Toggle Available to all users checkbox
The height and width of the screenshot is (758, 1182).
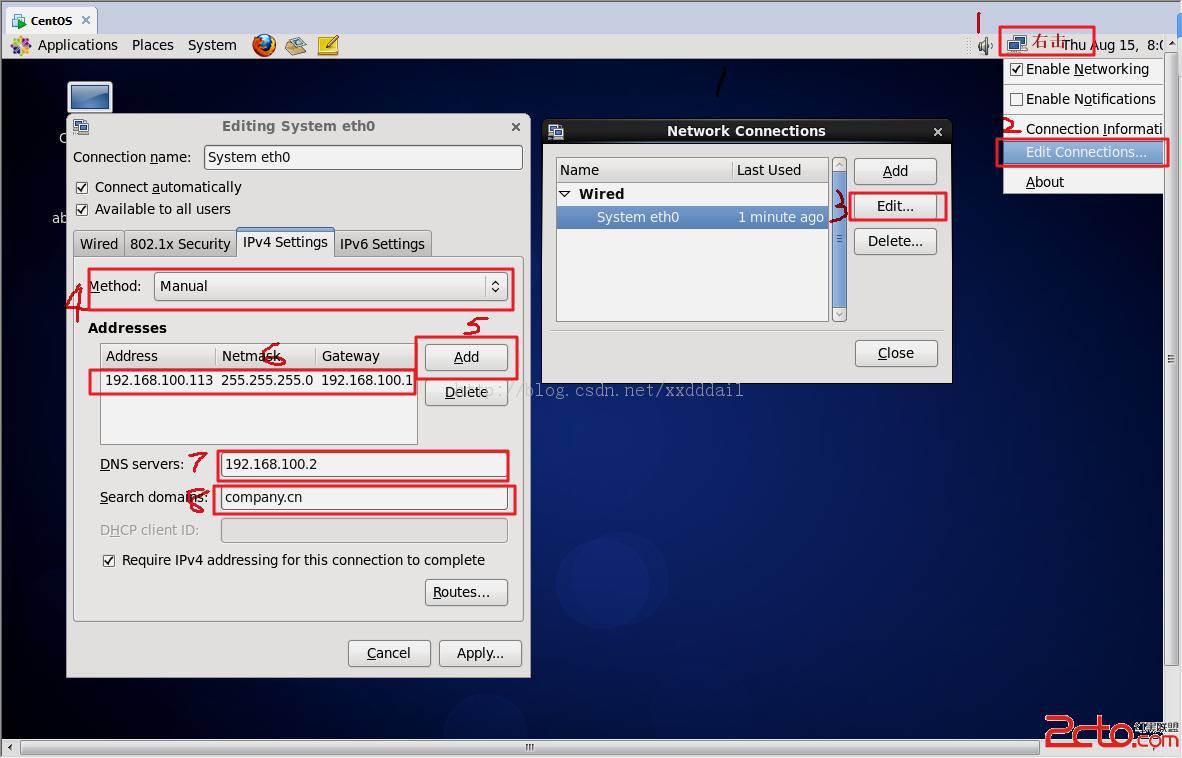click(82, 209)
